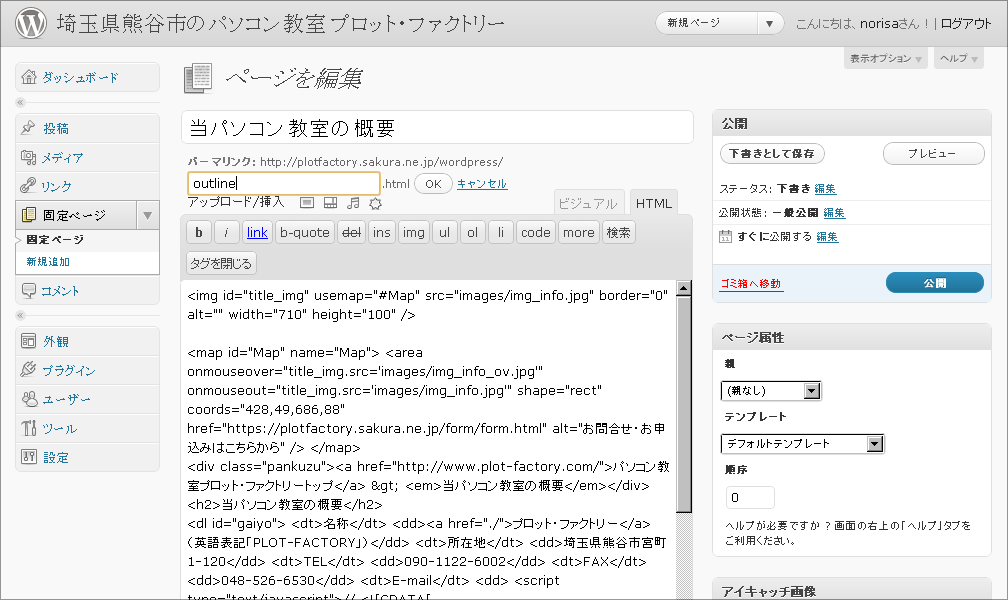
Task: Click the 投稿 pushpin icon
Action: [28, 128]
